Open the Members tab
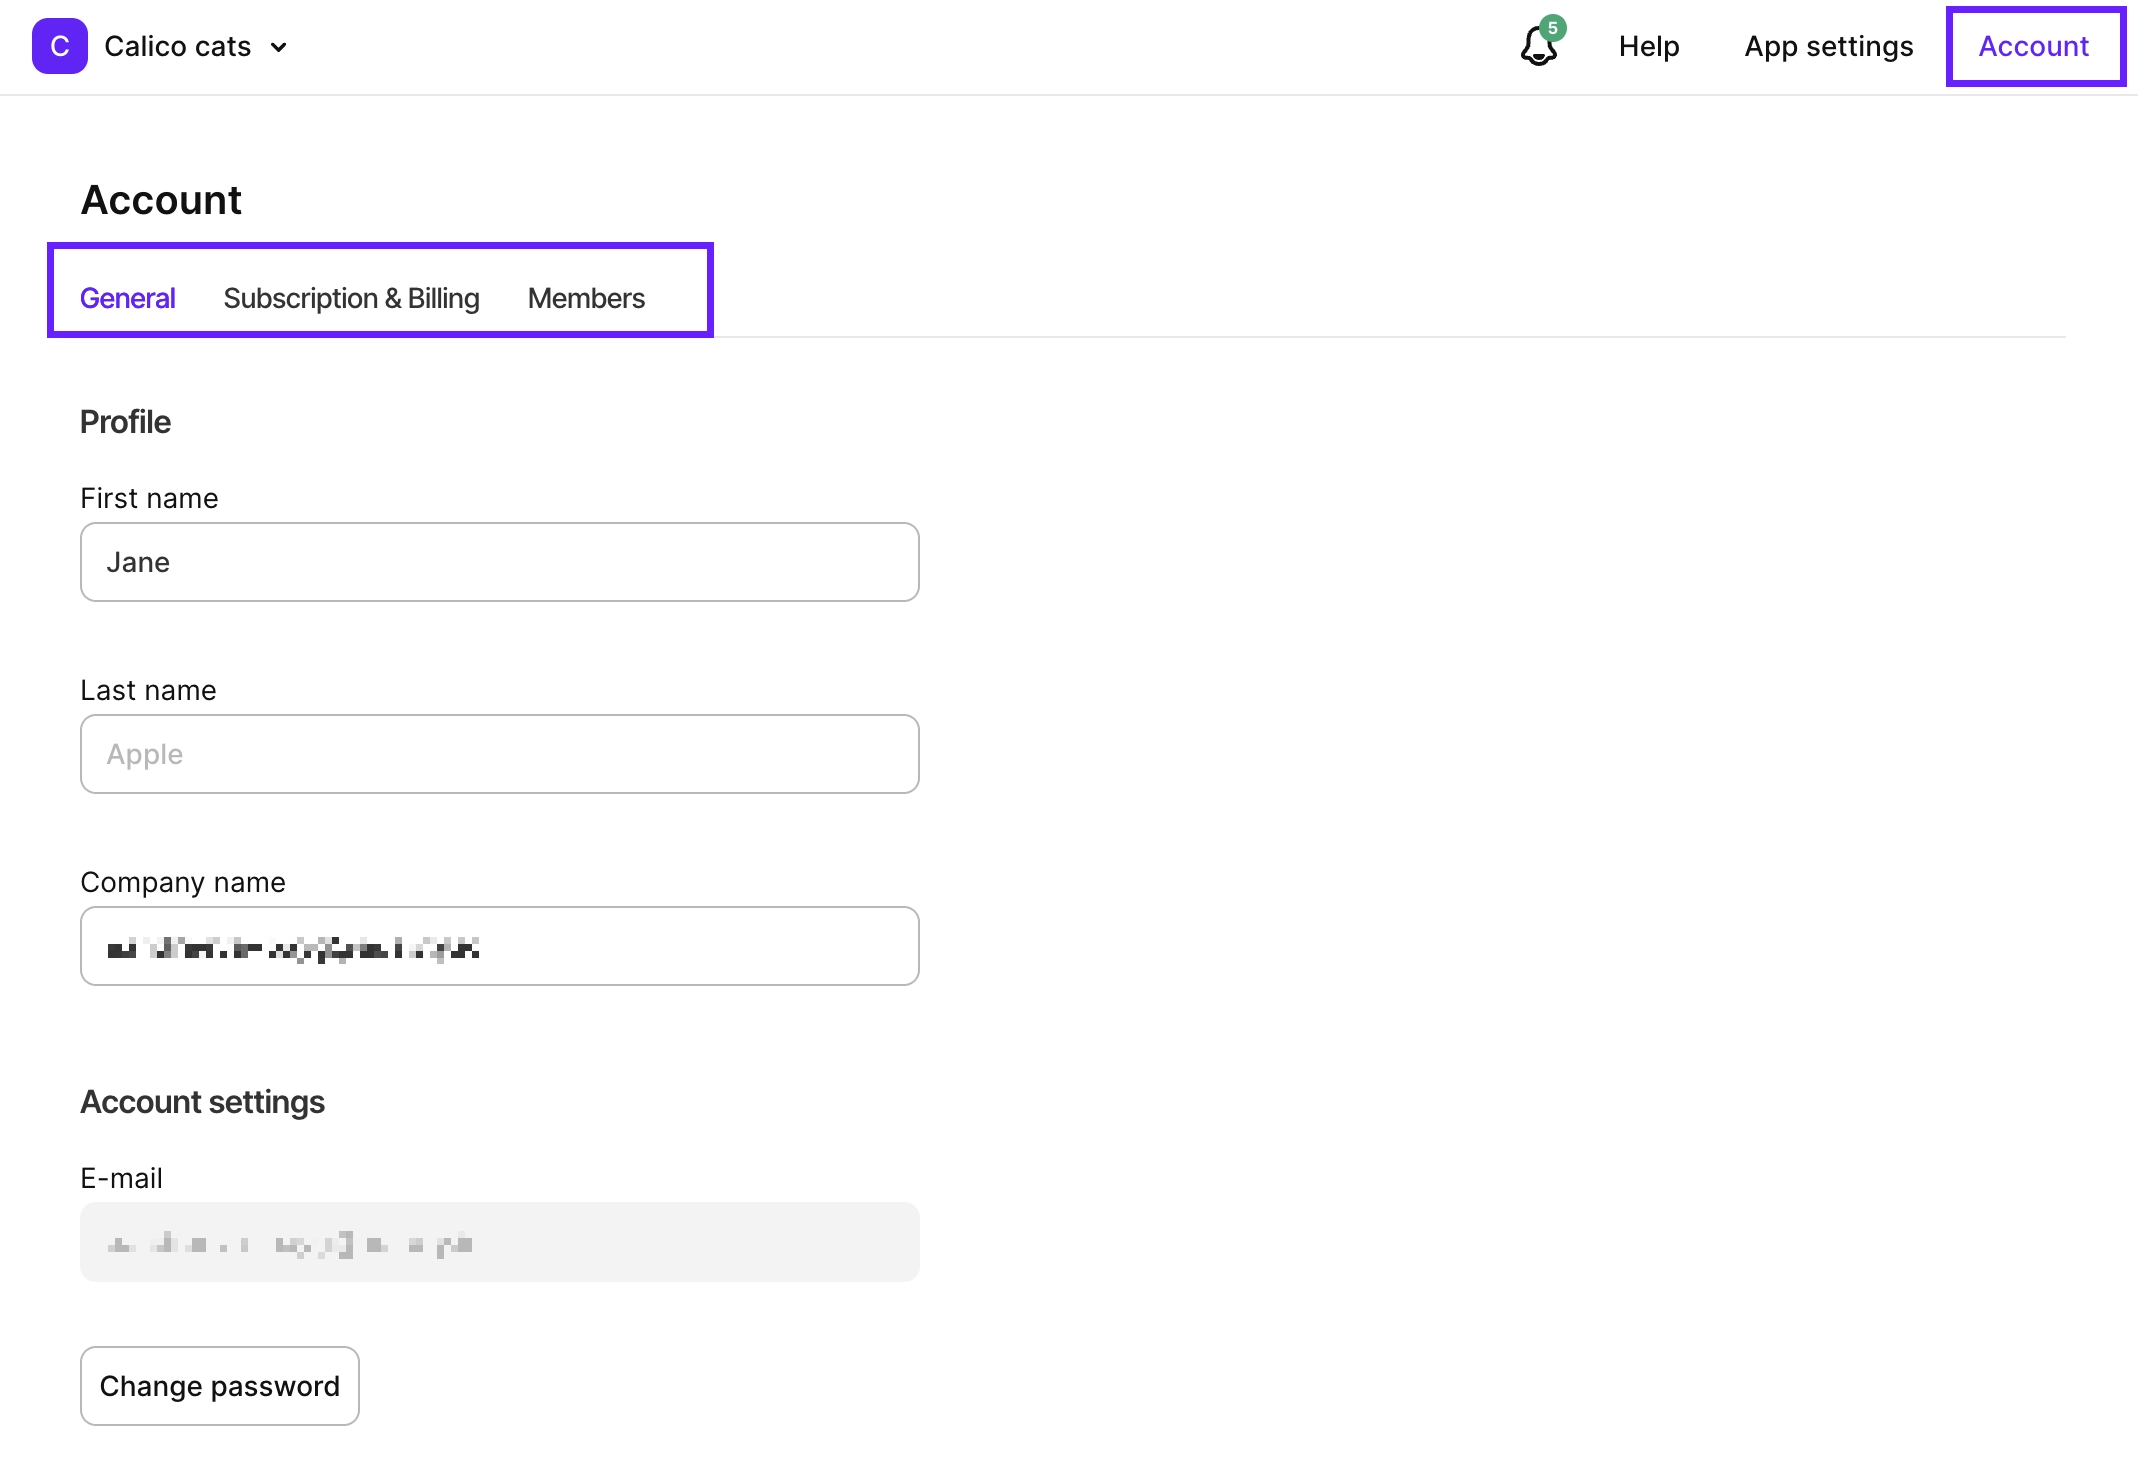The height and width of the screenshot is (1472, 2138). click(x=587, y=298)
